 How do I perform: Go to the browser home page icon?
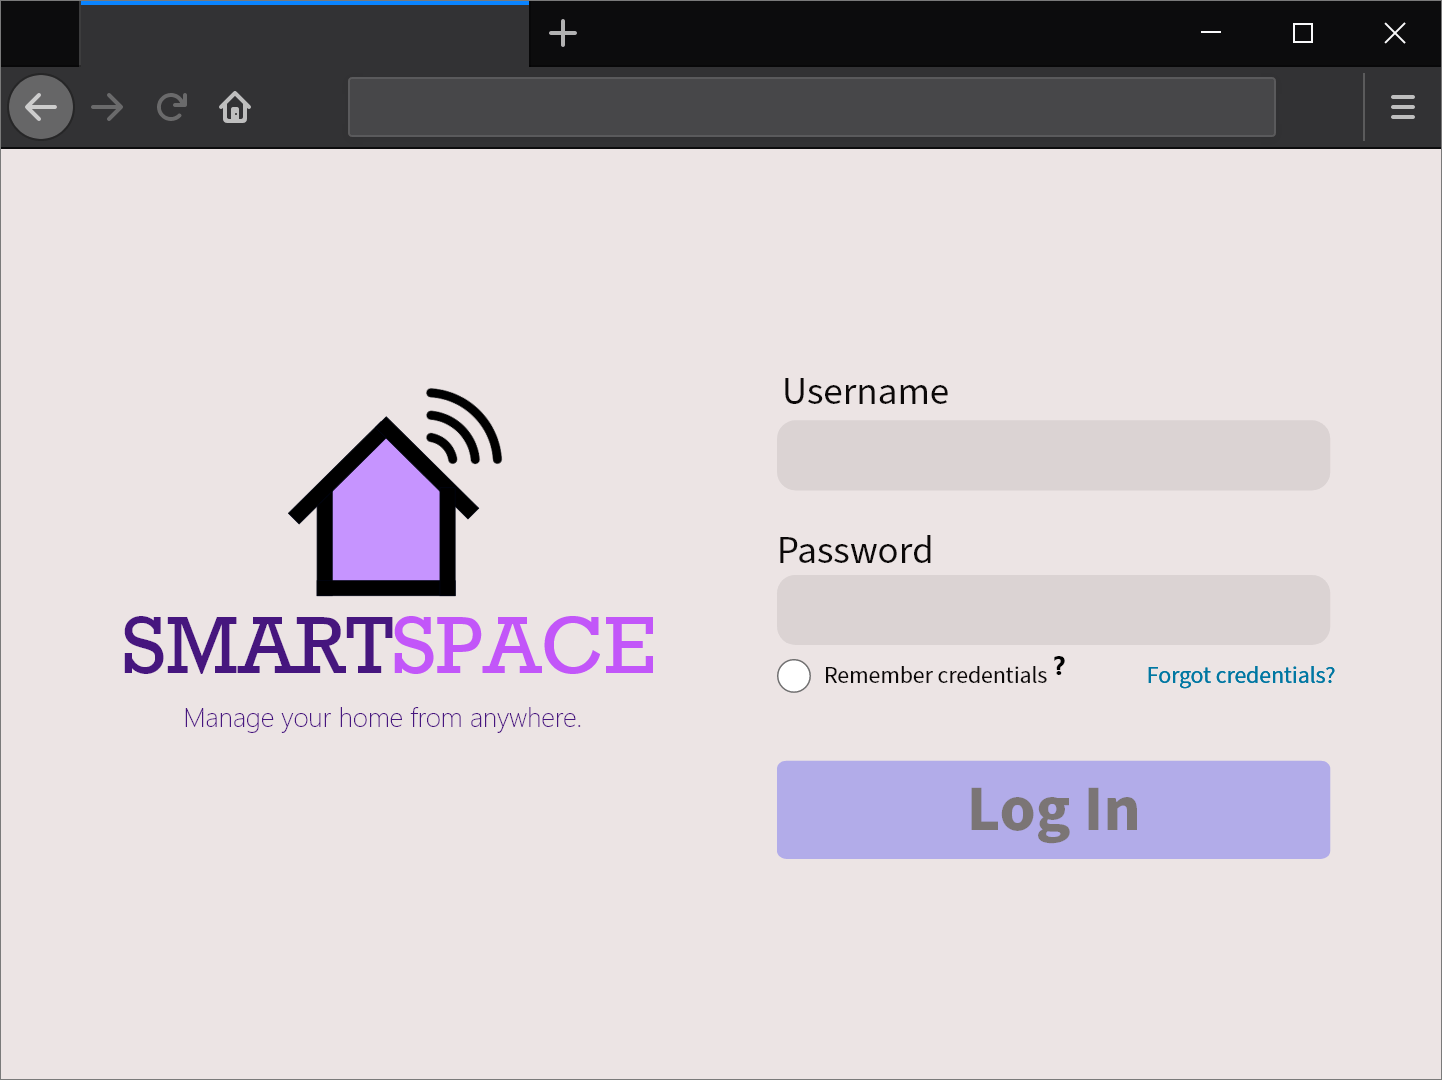235,107
